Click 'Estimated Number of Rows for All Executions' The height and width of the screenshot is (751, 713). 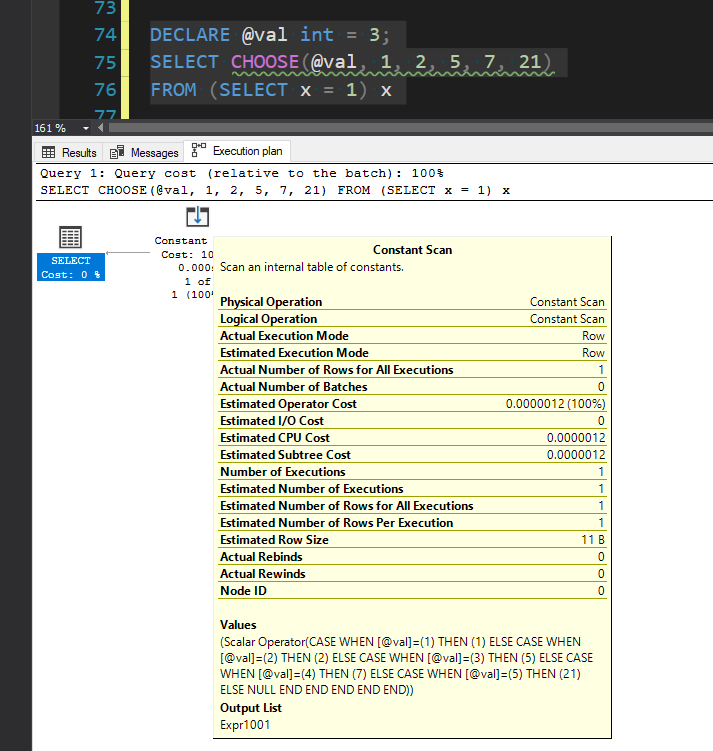[412, 506]
